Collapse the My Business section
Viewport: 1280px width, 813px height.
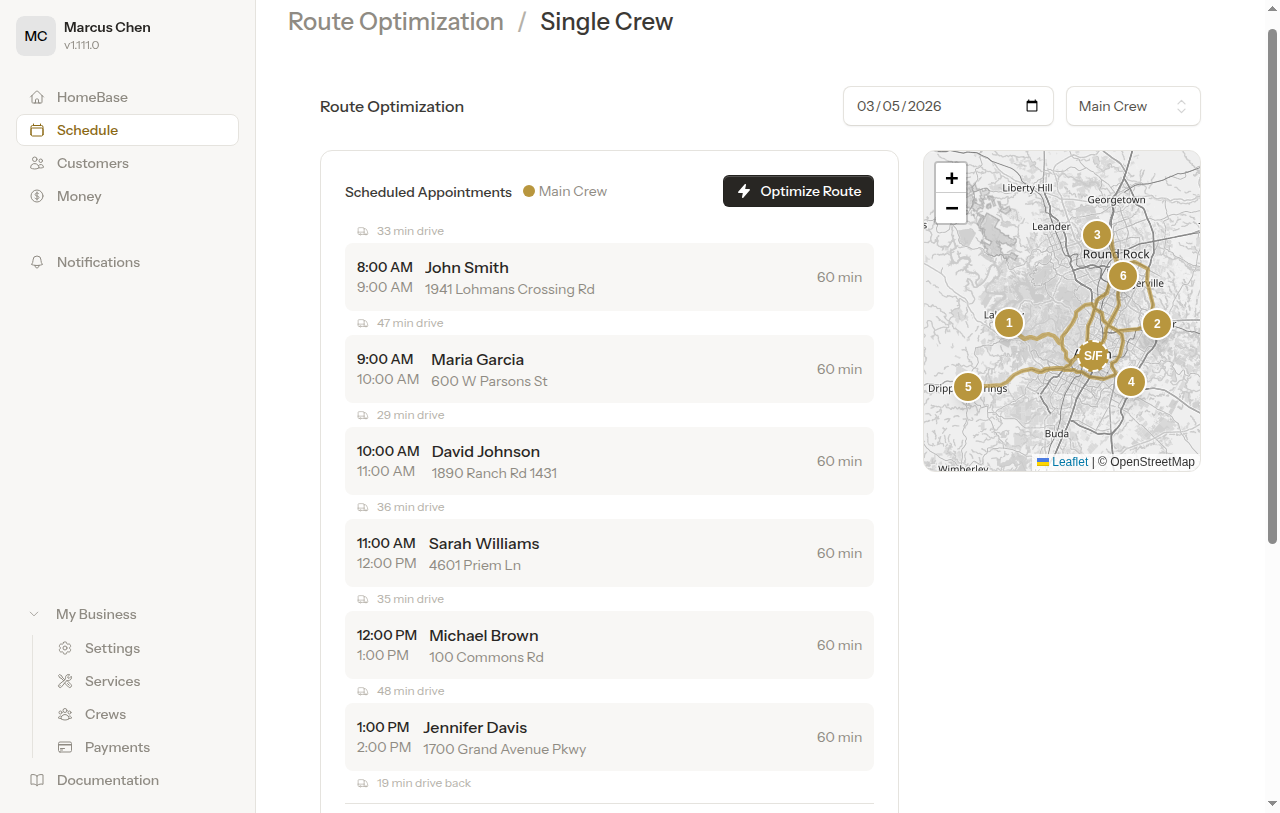[x=34, y=613]
